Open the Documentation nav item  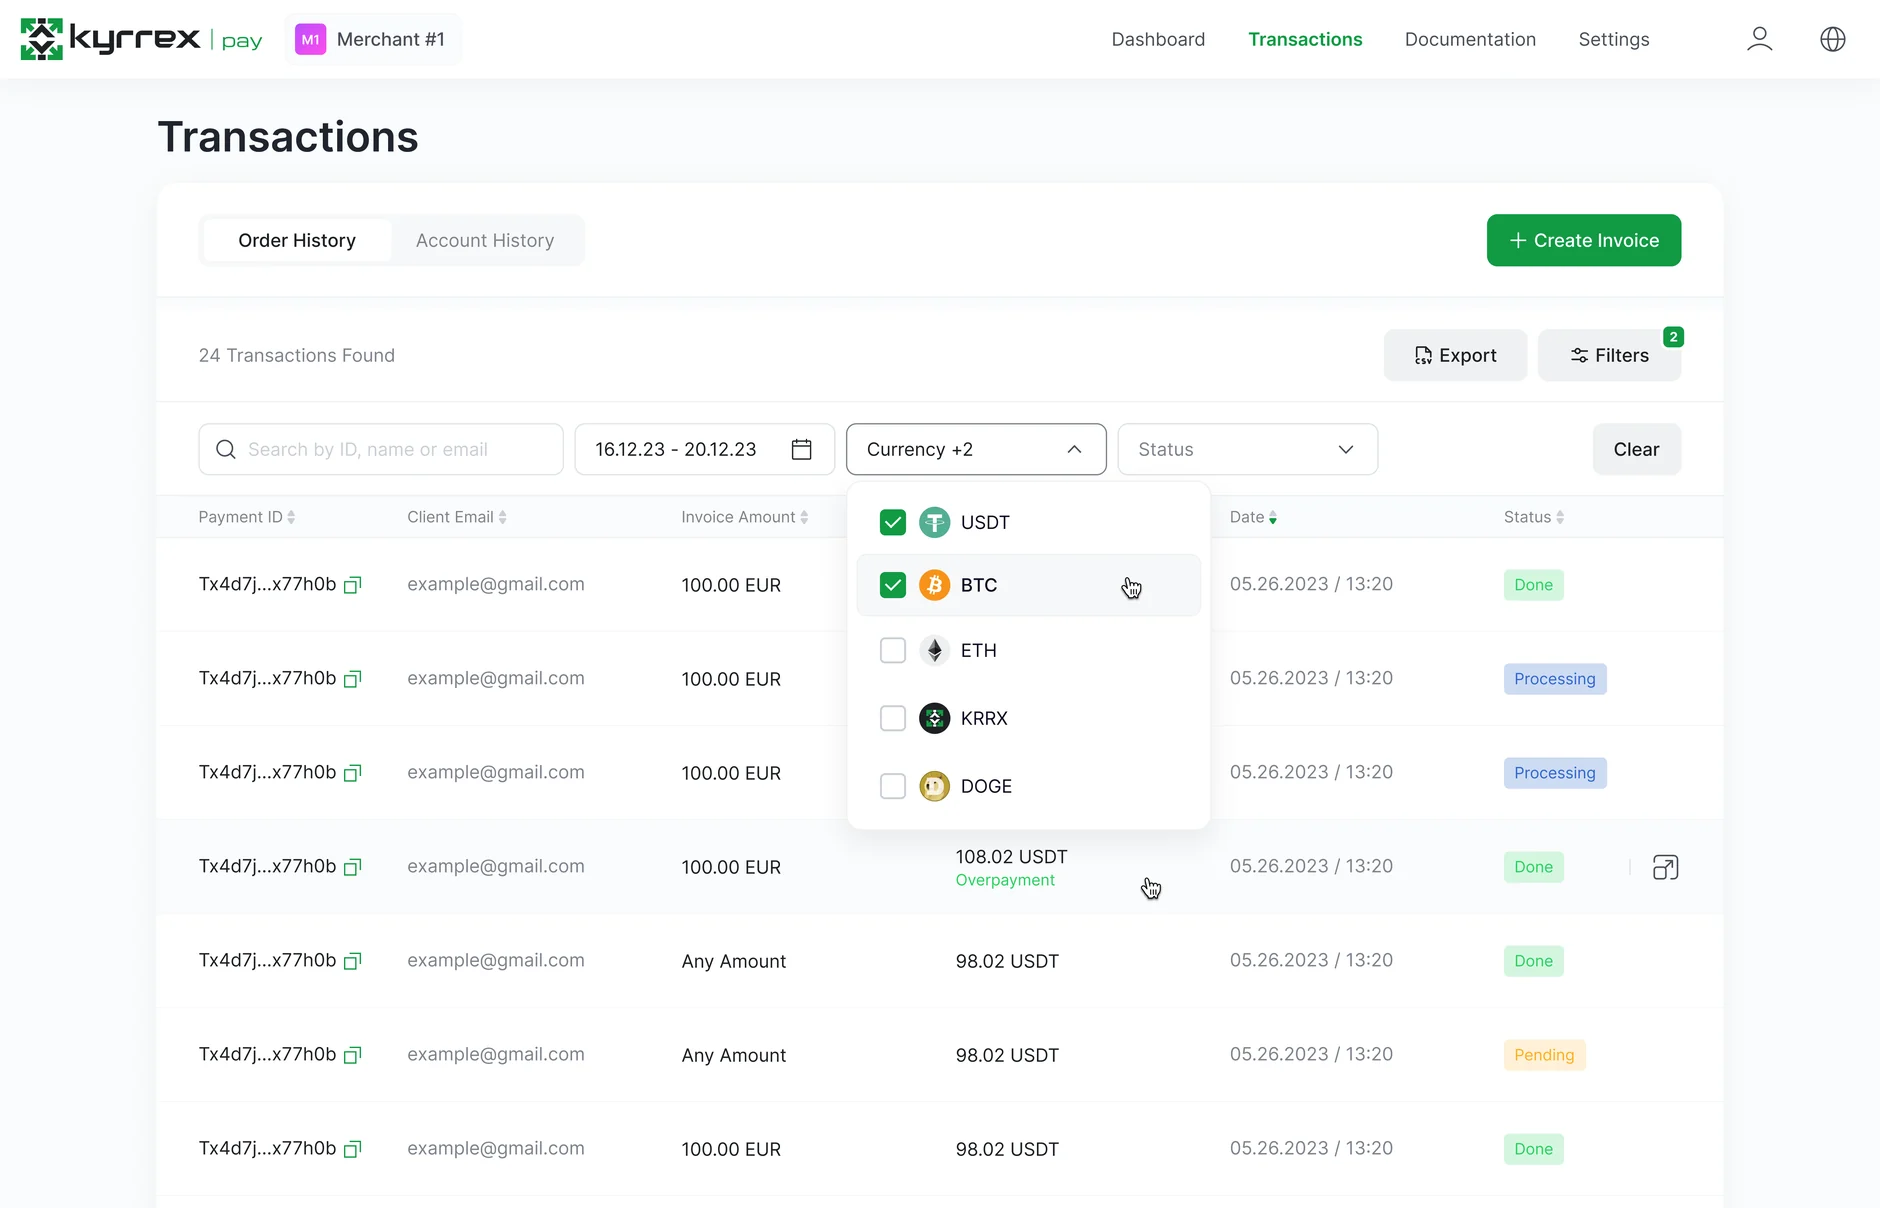point(1470,39)
